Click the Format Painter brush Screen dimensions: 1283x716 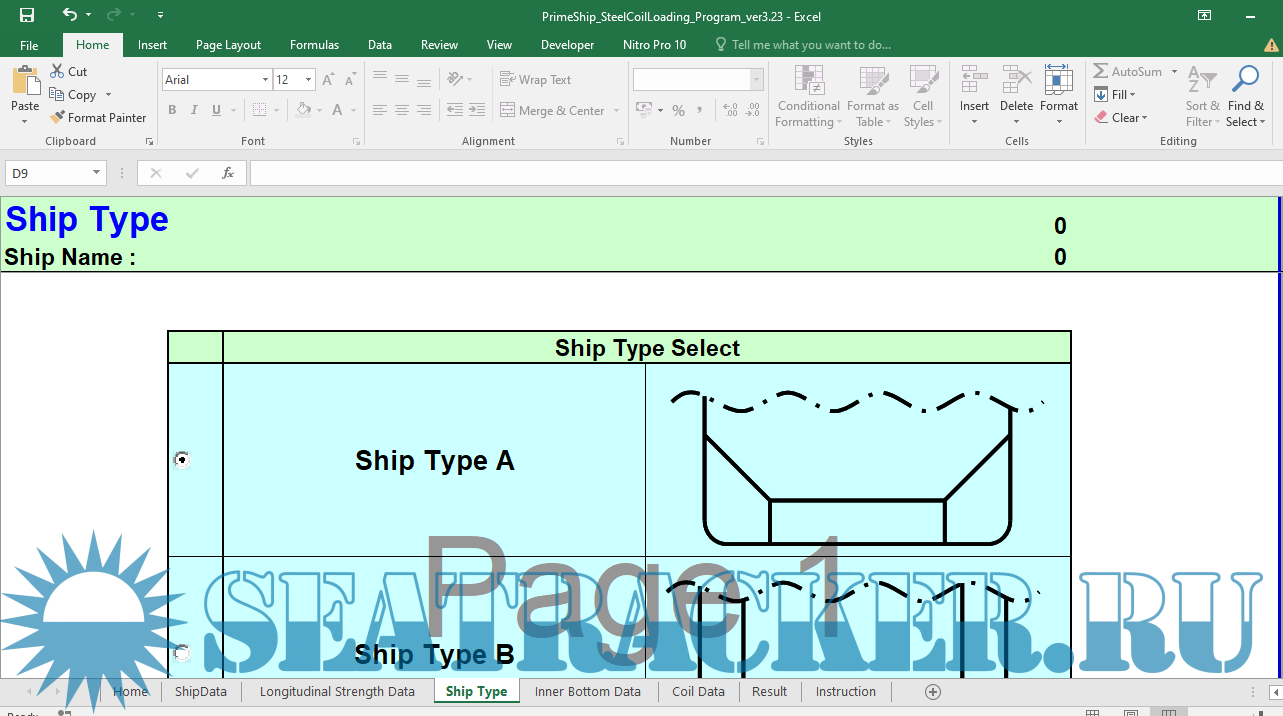click(x=58, y=118)
